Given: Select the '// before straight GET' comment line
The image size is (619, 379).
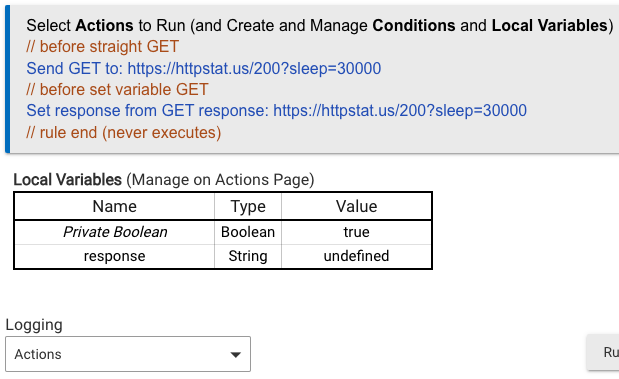Looking at the screenshot, I should (x=102, y=47).
